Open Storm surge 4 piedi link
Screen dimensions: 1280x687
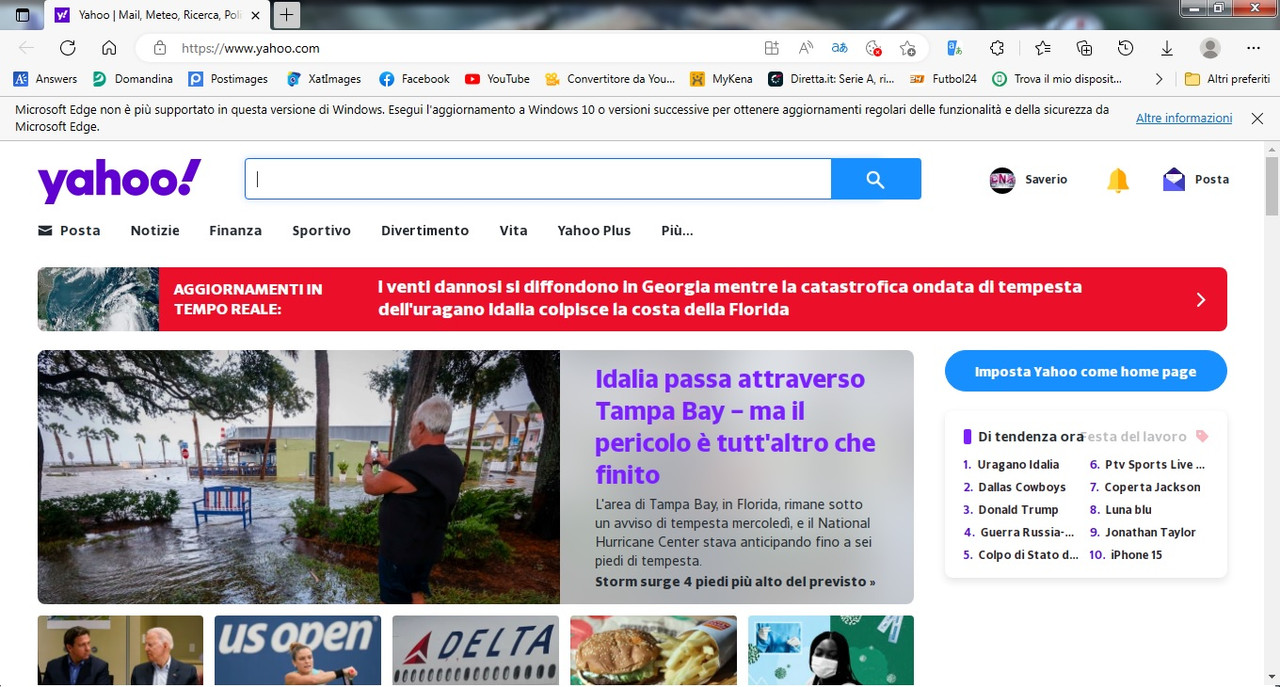[735, 581]
